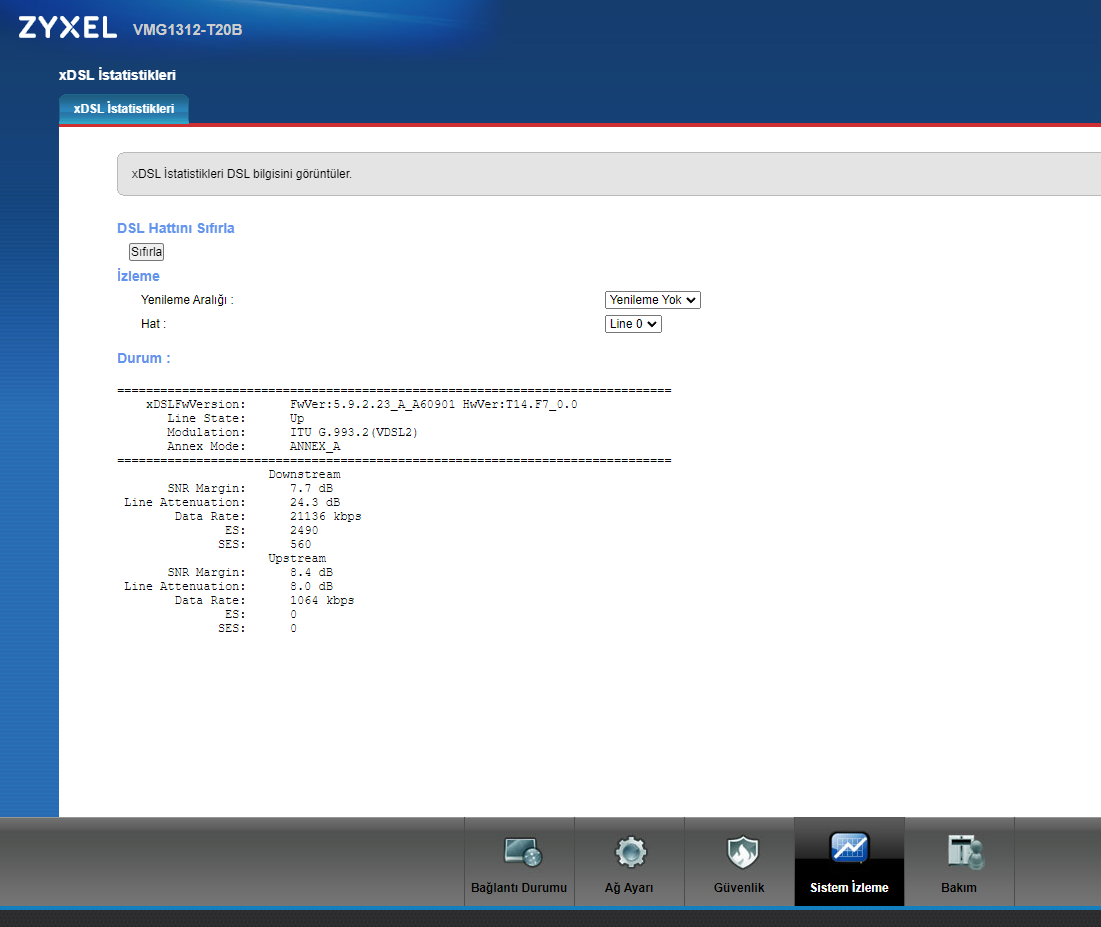Click the Upstream heading
This screenshot has width=1101, height=927.
(x=297, y=559)
